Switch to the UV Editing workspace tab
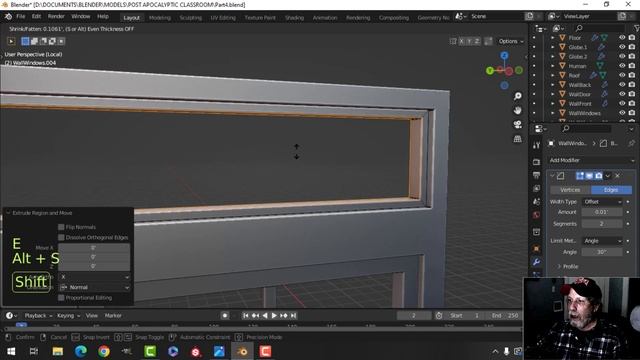This screenshot has height=360, width=640. 223,18
